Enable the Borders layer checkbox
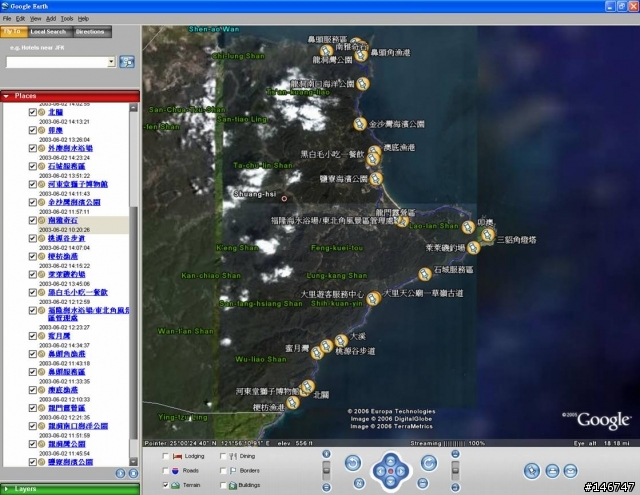 [x=223, y=471]
